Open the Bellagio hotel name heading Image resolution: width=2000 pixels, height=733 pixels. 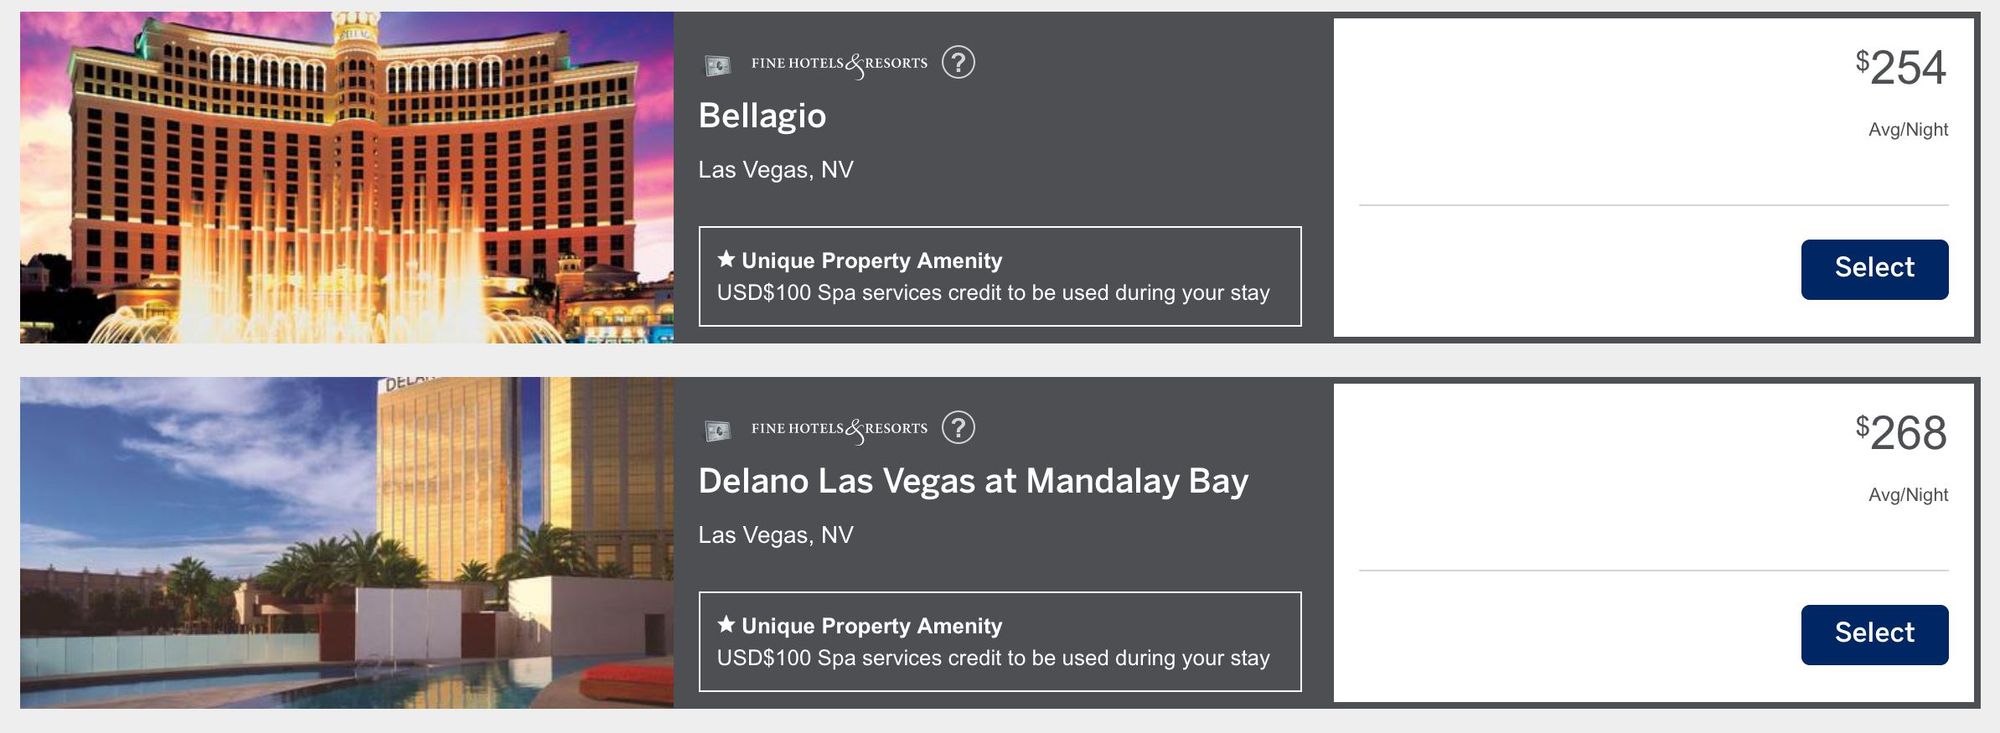tap(762, 116)
